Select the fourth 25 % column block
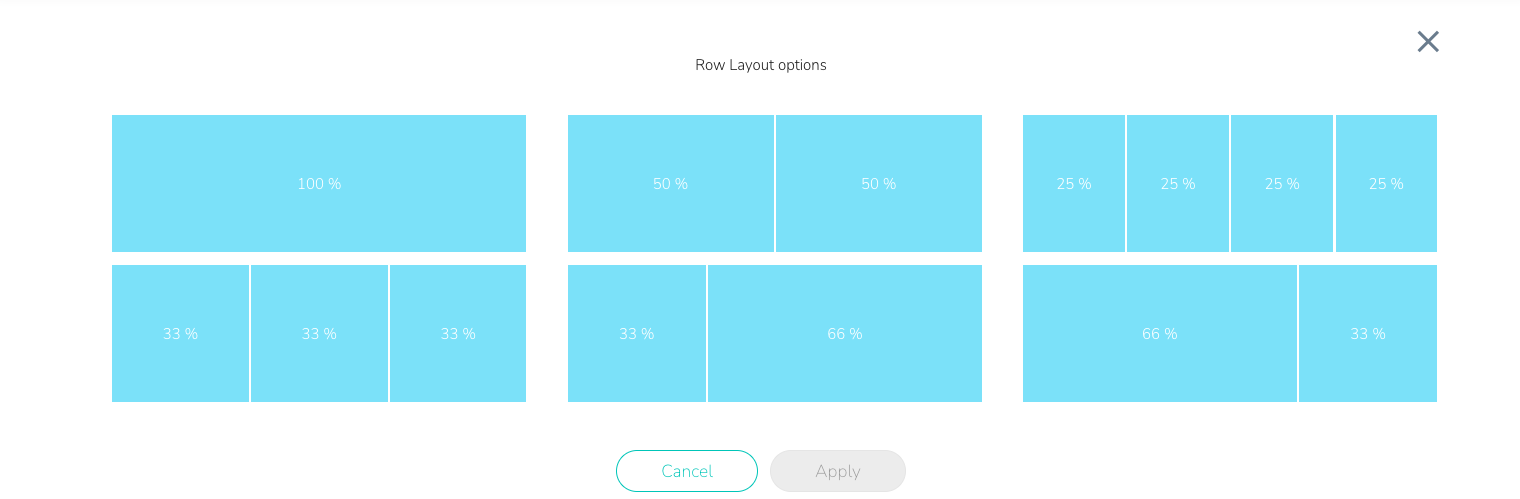 (1385, 183)
